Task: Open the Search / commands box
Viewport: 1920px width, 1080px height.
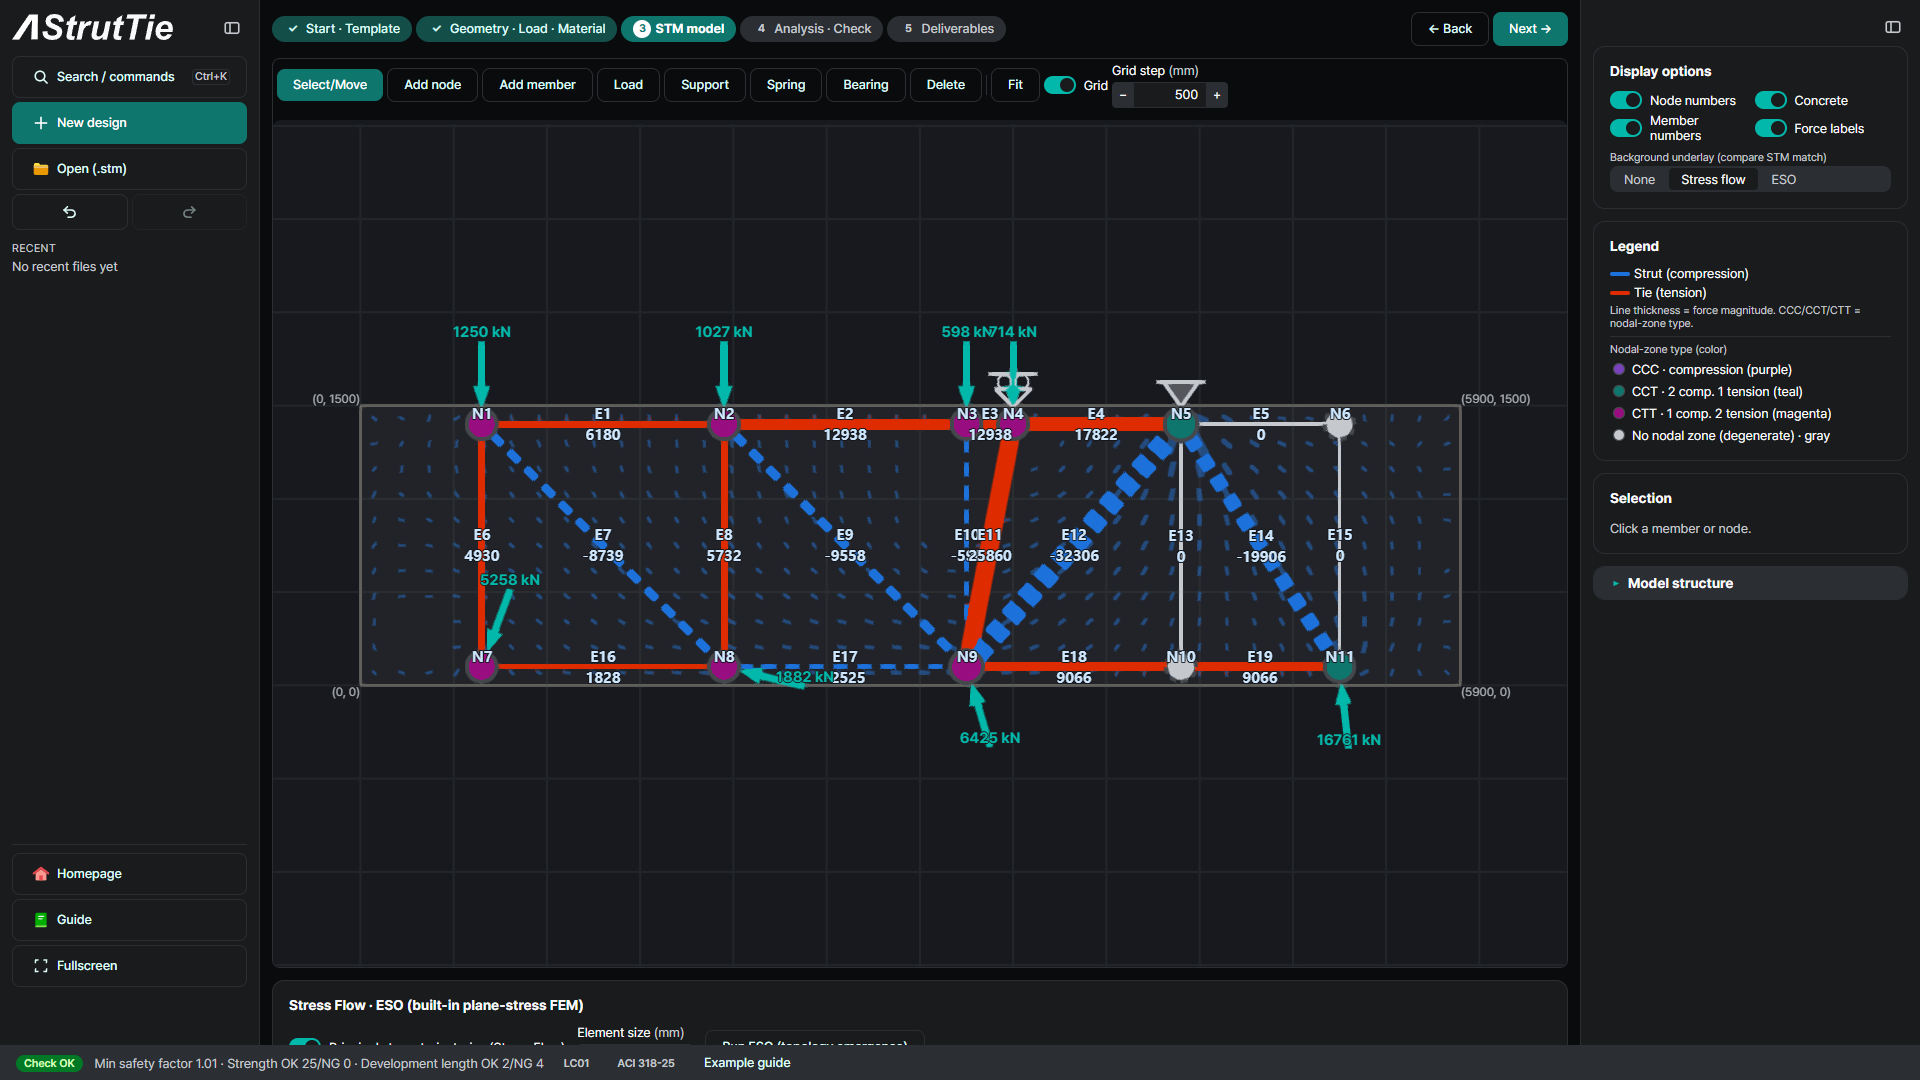Action: (x=129, y=77)
